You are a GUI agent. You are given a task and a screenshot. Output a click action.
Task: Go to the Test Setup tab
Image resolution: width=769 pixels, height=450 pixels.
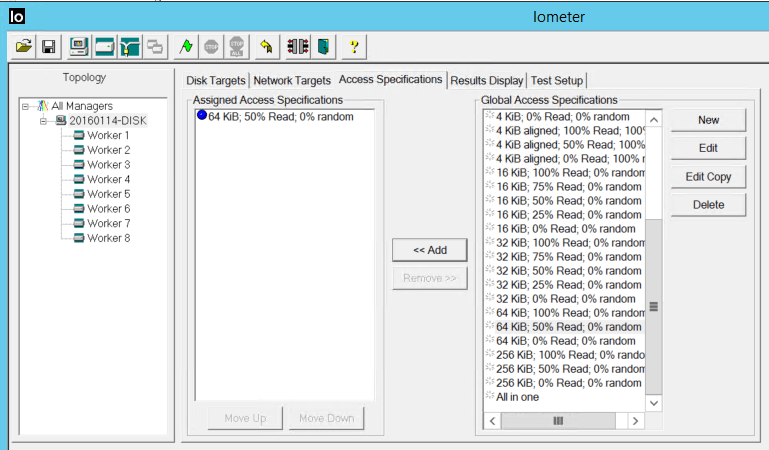557,80
